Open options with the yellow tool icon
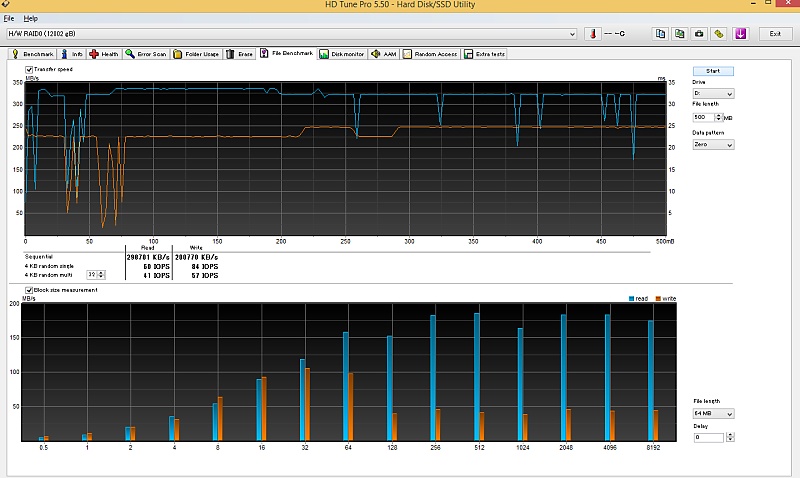 click(719, 34)
